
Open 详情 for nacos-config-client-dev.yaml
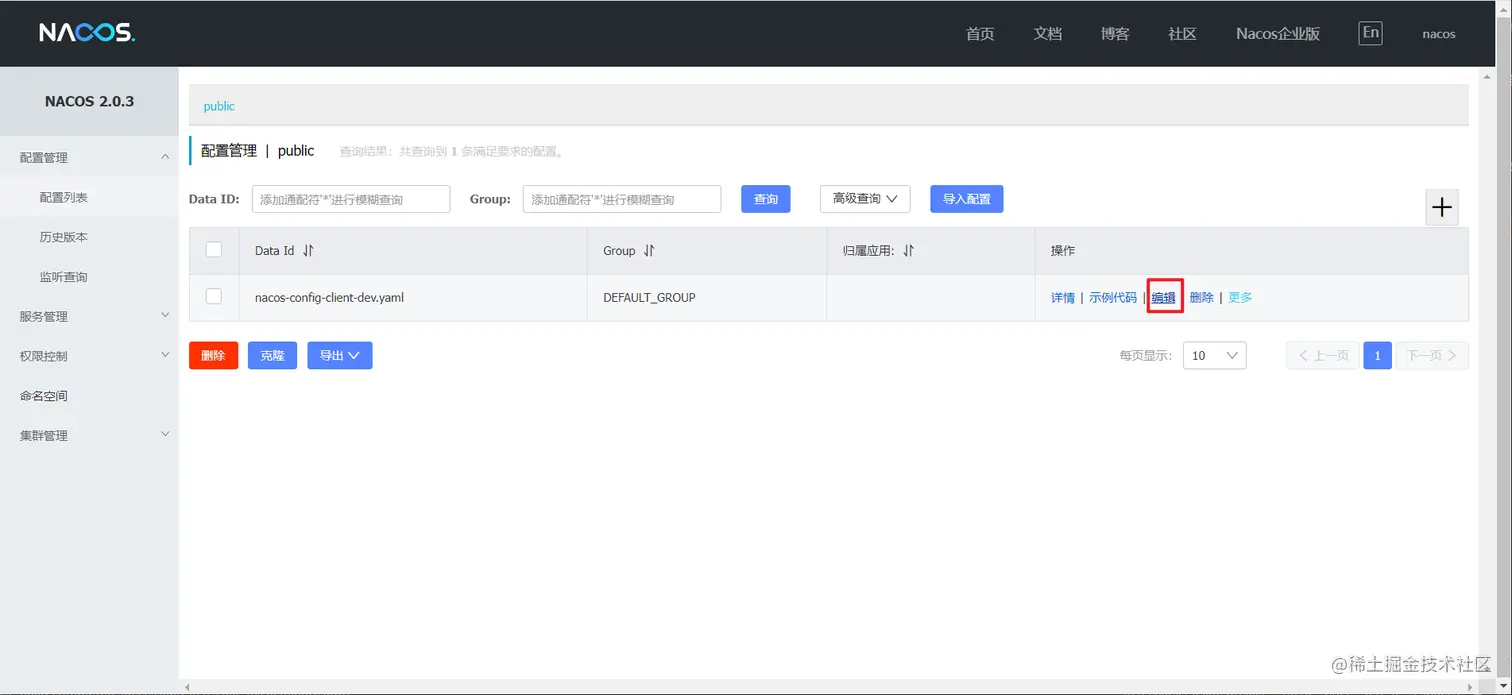[x=1063, y=297]
